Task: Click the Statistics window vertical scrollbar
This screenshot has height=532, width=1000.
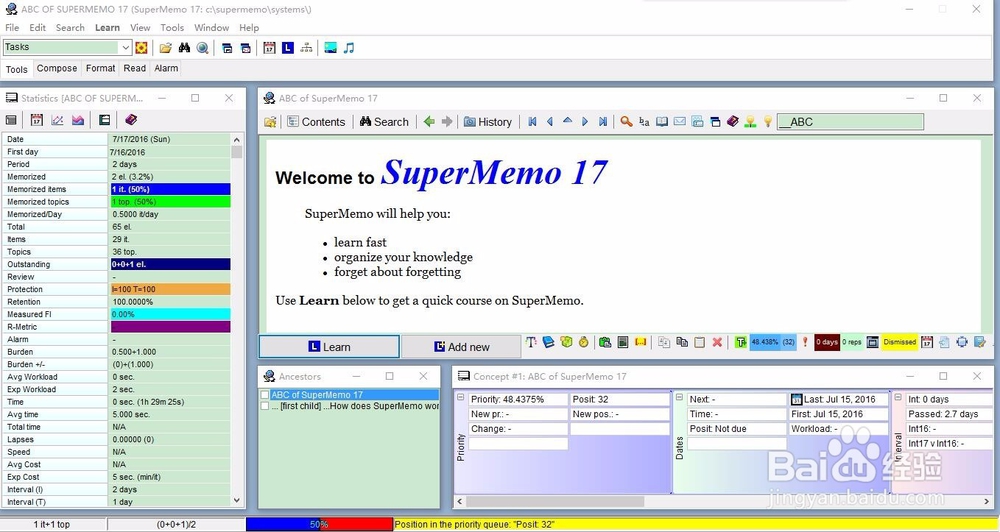Action: (237, 320)
